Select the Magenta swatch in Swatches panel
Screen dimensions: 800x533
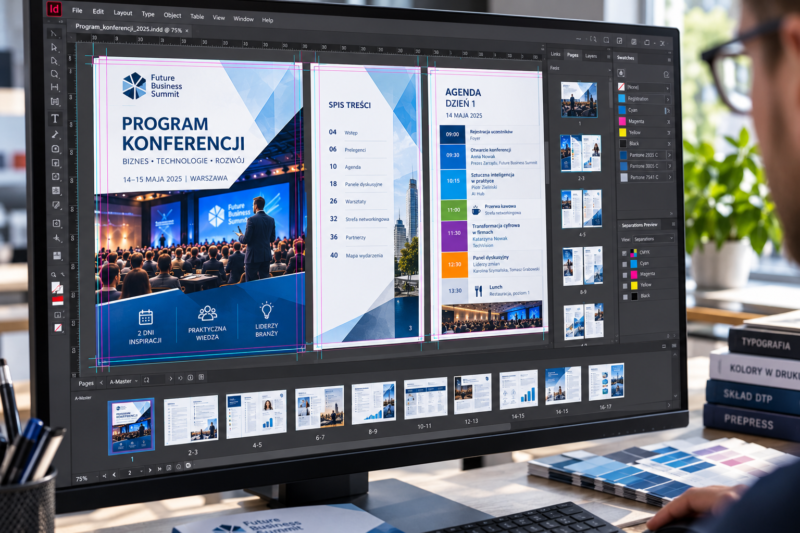tap(645, 121)
